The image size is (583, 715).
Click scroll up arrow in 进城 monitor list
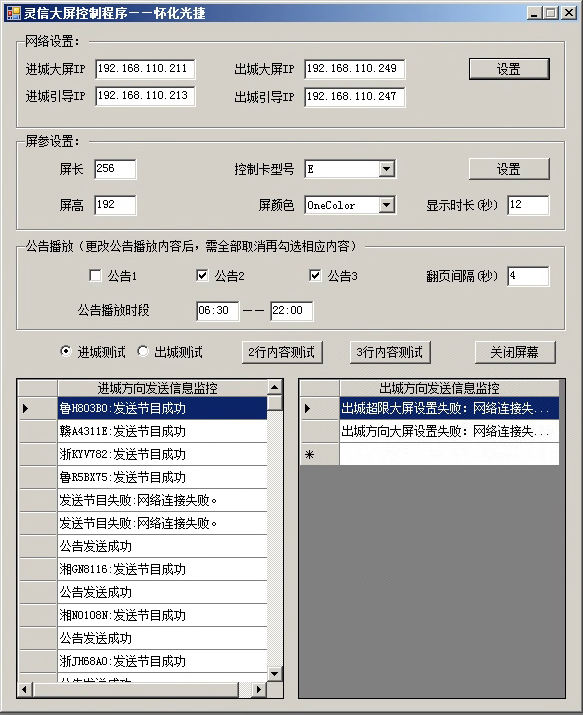tap(274, 388)
